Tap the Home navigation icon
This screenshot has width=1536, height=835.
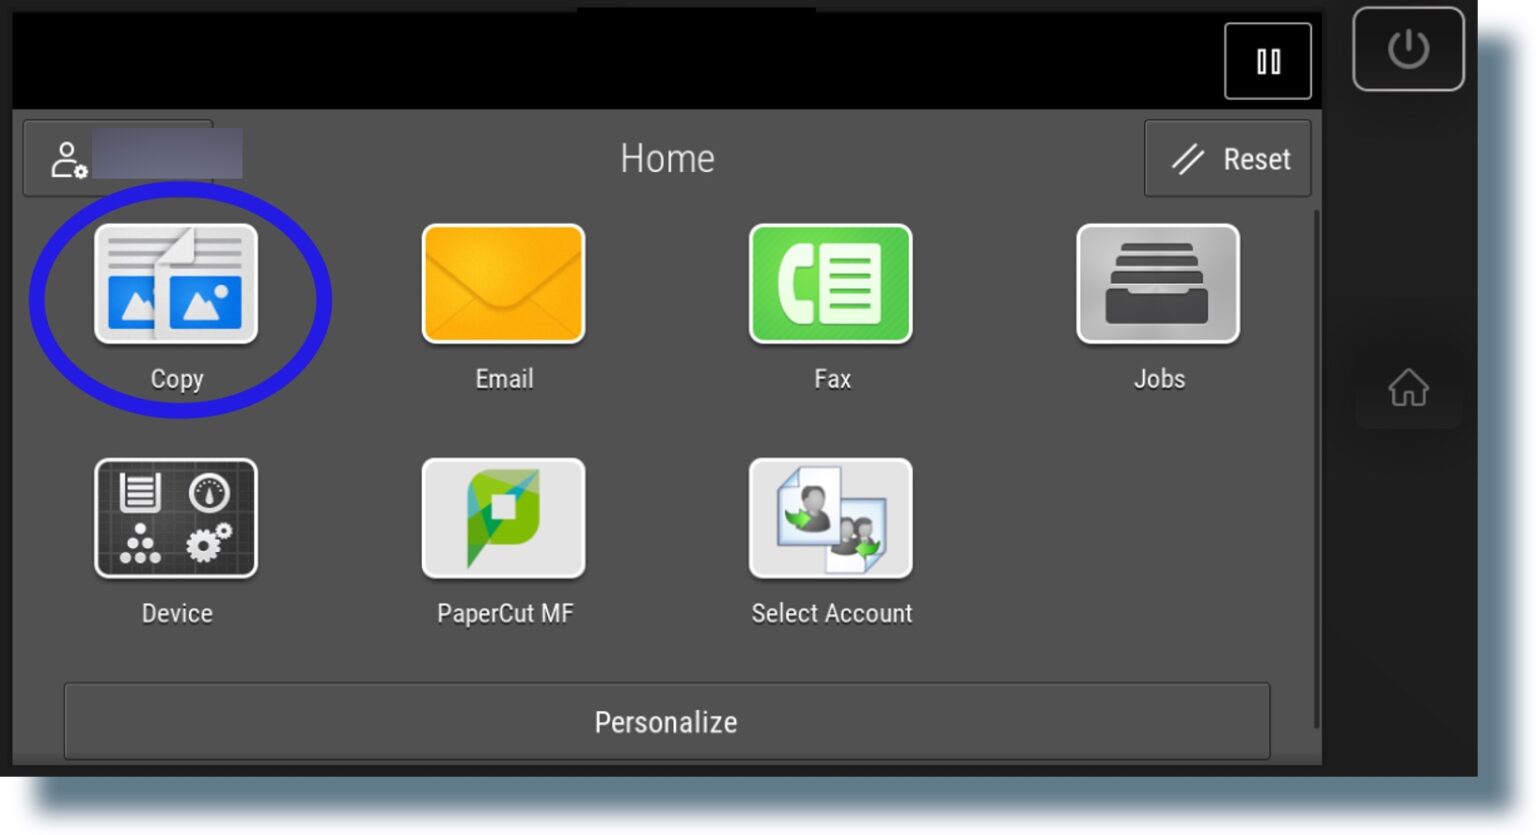(x=1408, y=389)
